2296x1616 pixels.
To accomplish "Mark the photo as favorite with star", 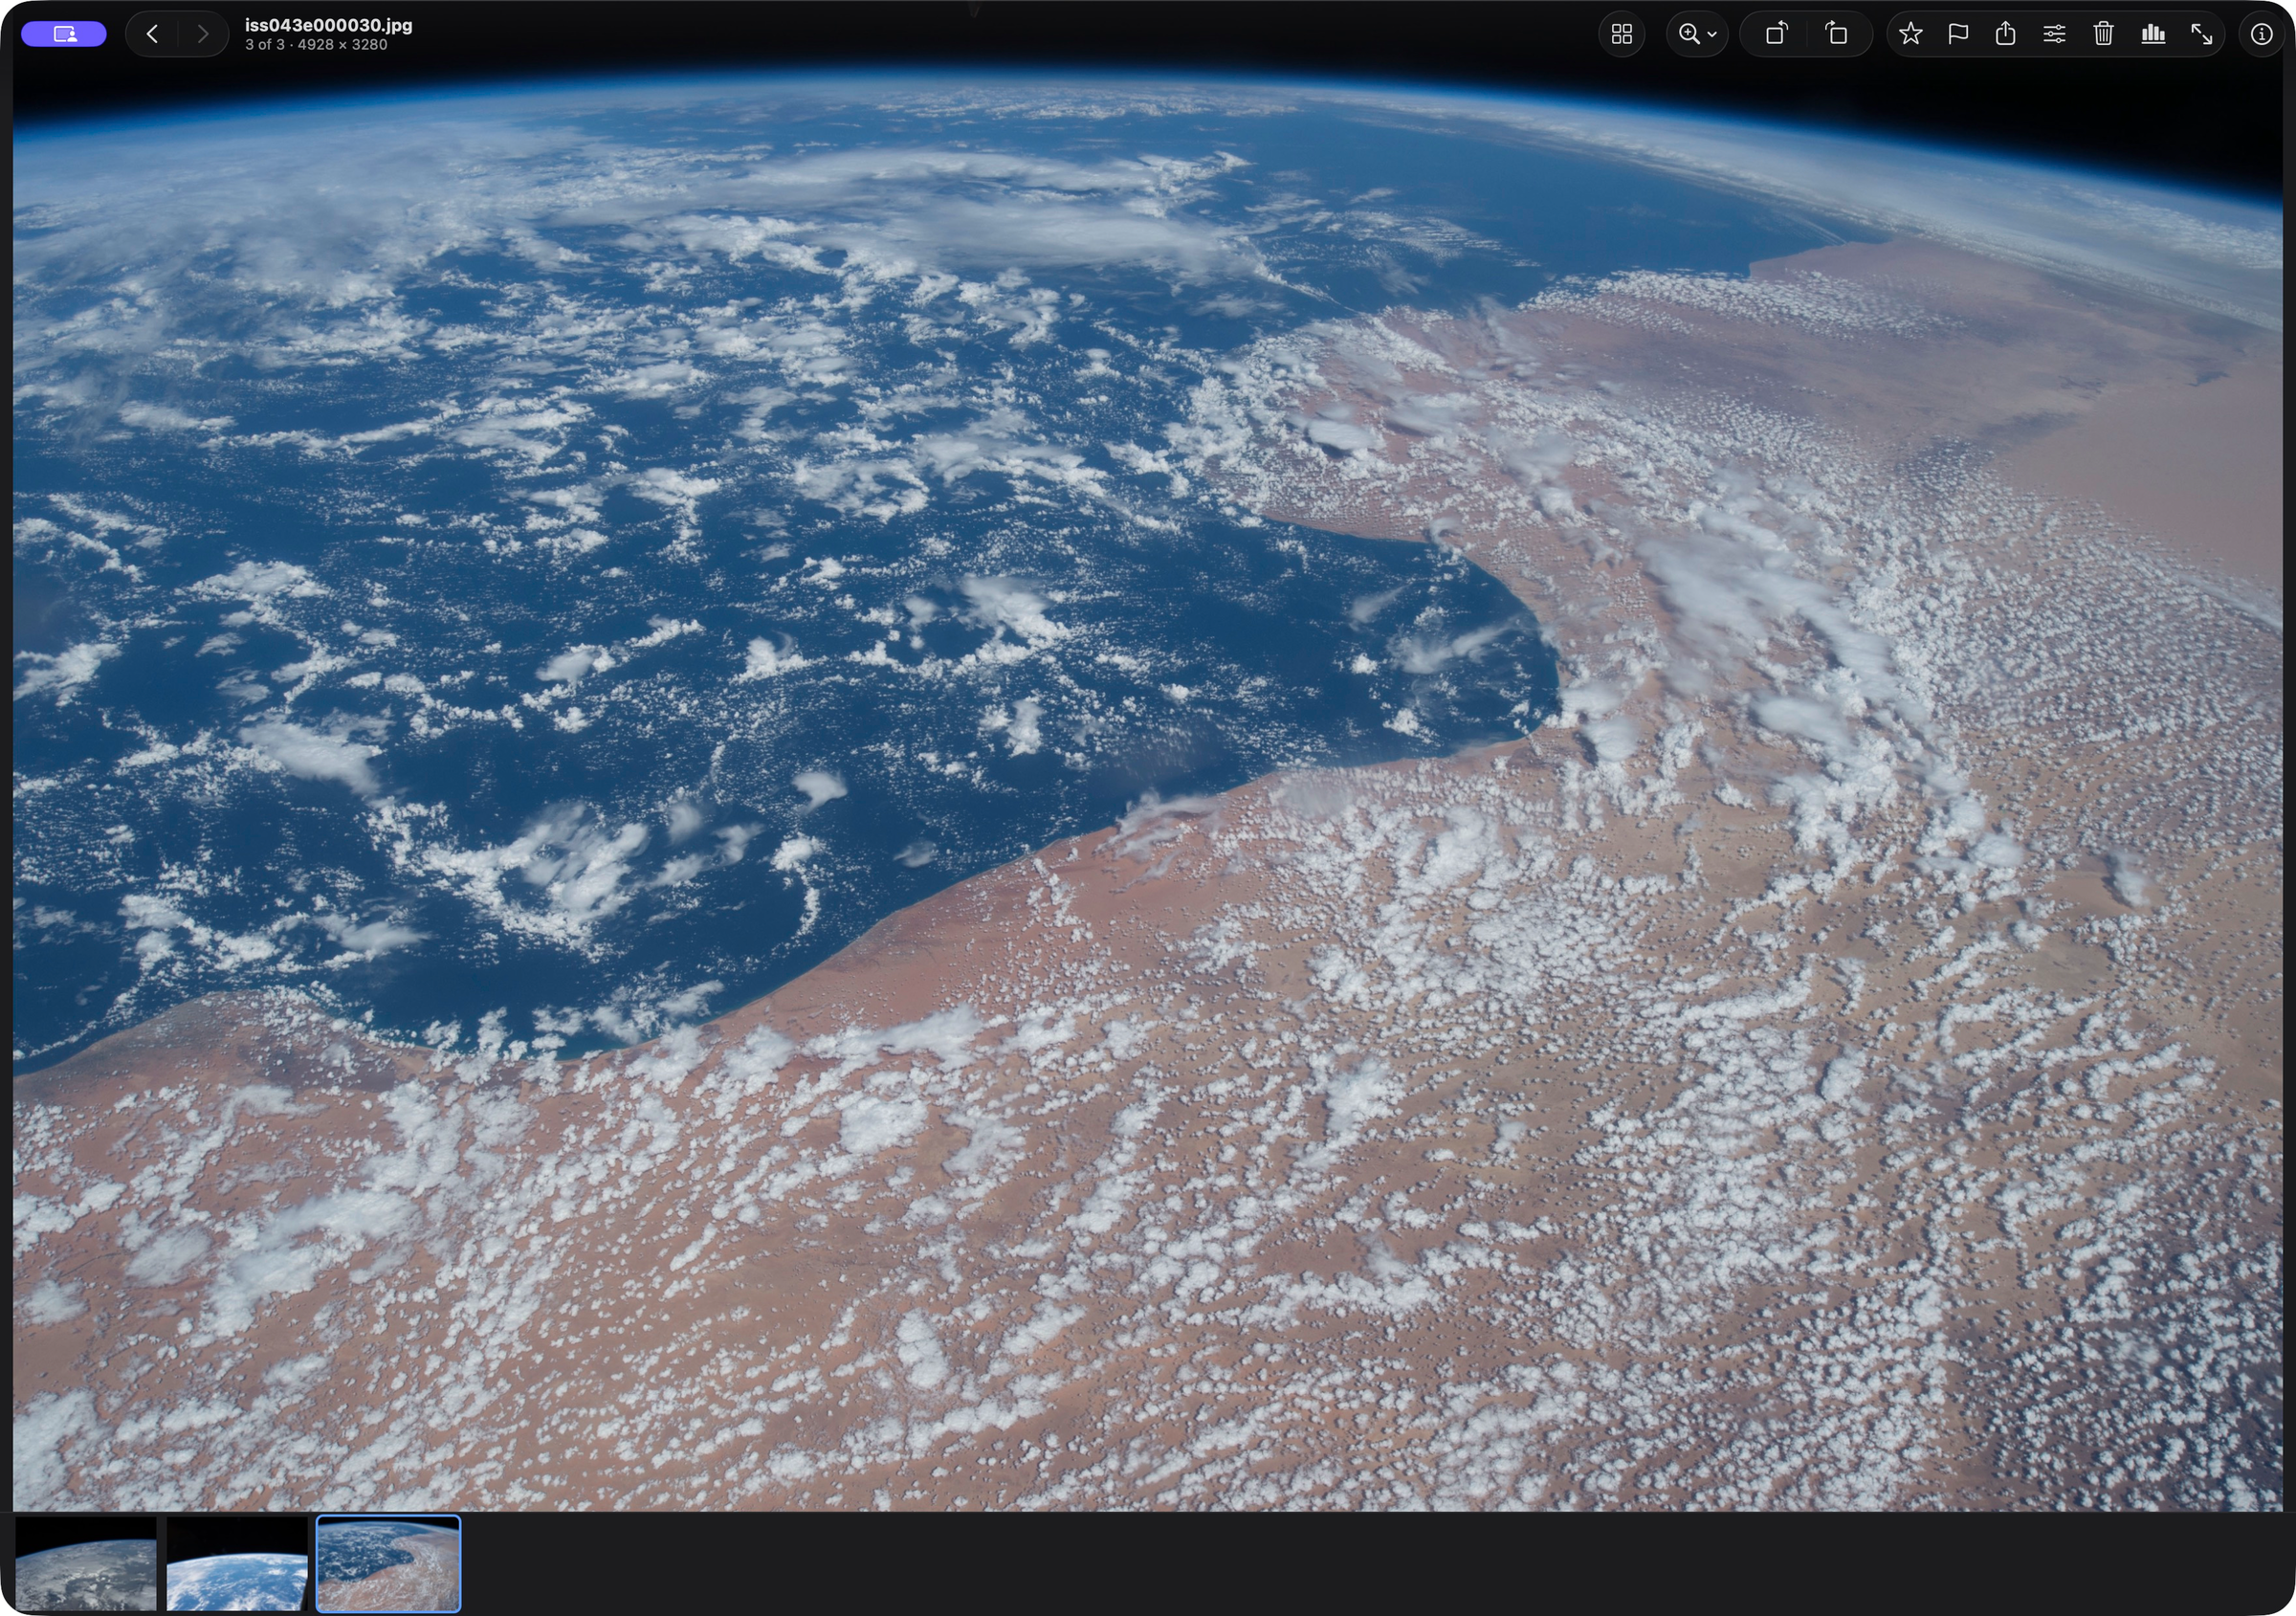I will coord(1910,34).
